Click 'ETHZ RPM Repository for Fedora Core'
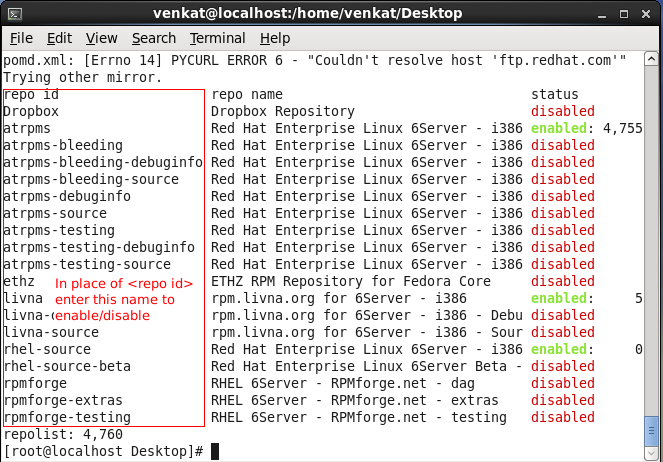663x462 pixels. click(351, 282)
